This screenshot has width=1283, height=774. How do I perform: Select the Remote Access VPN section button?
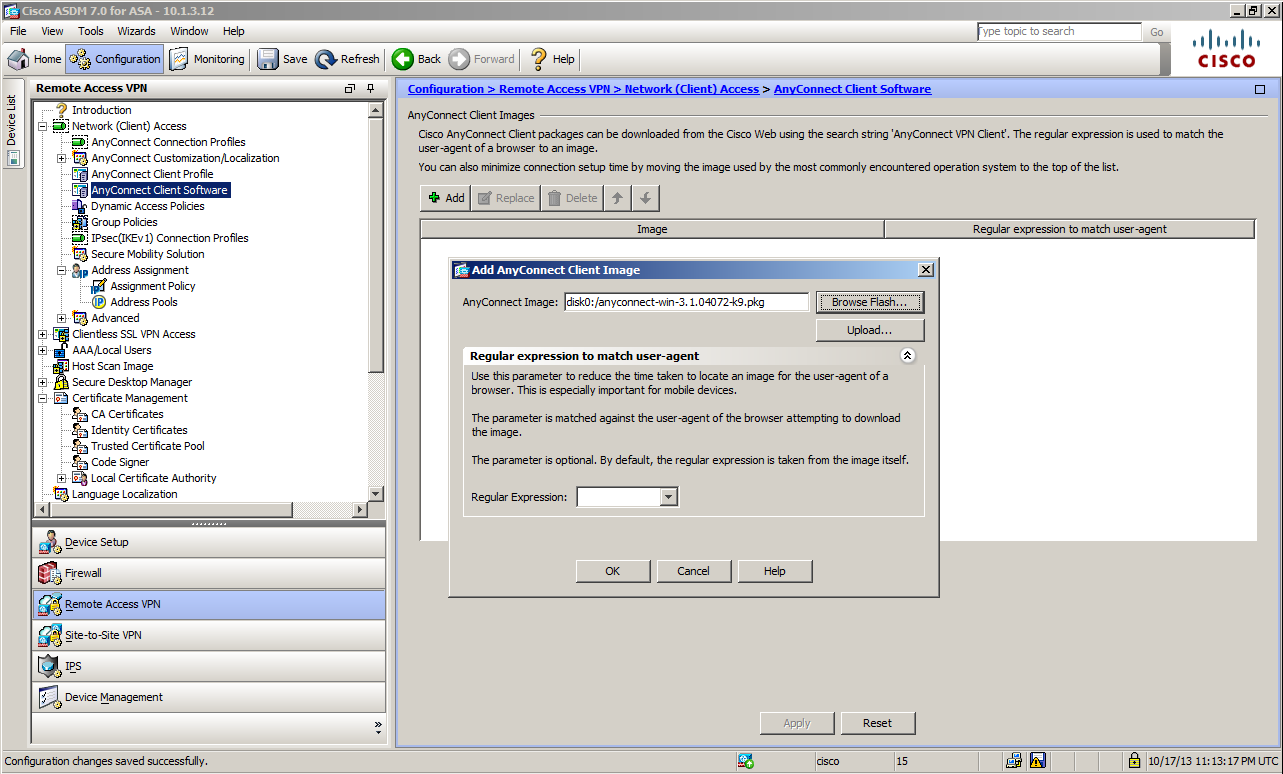pos(209,604)
